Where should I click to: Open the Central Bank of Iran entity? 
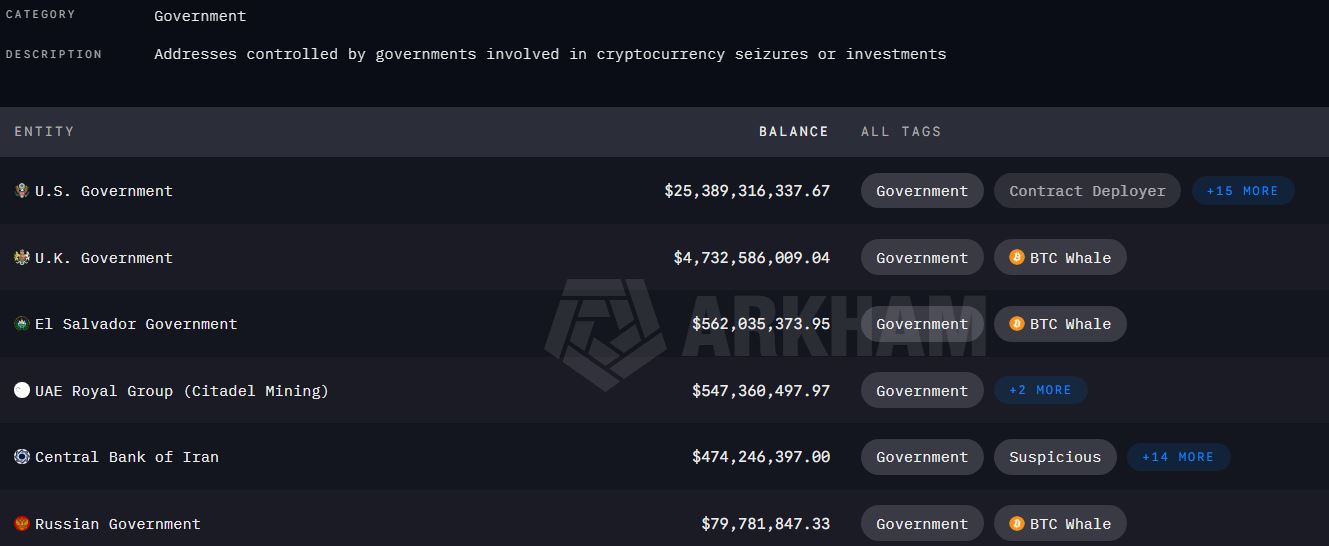[x=127, y=457]
